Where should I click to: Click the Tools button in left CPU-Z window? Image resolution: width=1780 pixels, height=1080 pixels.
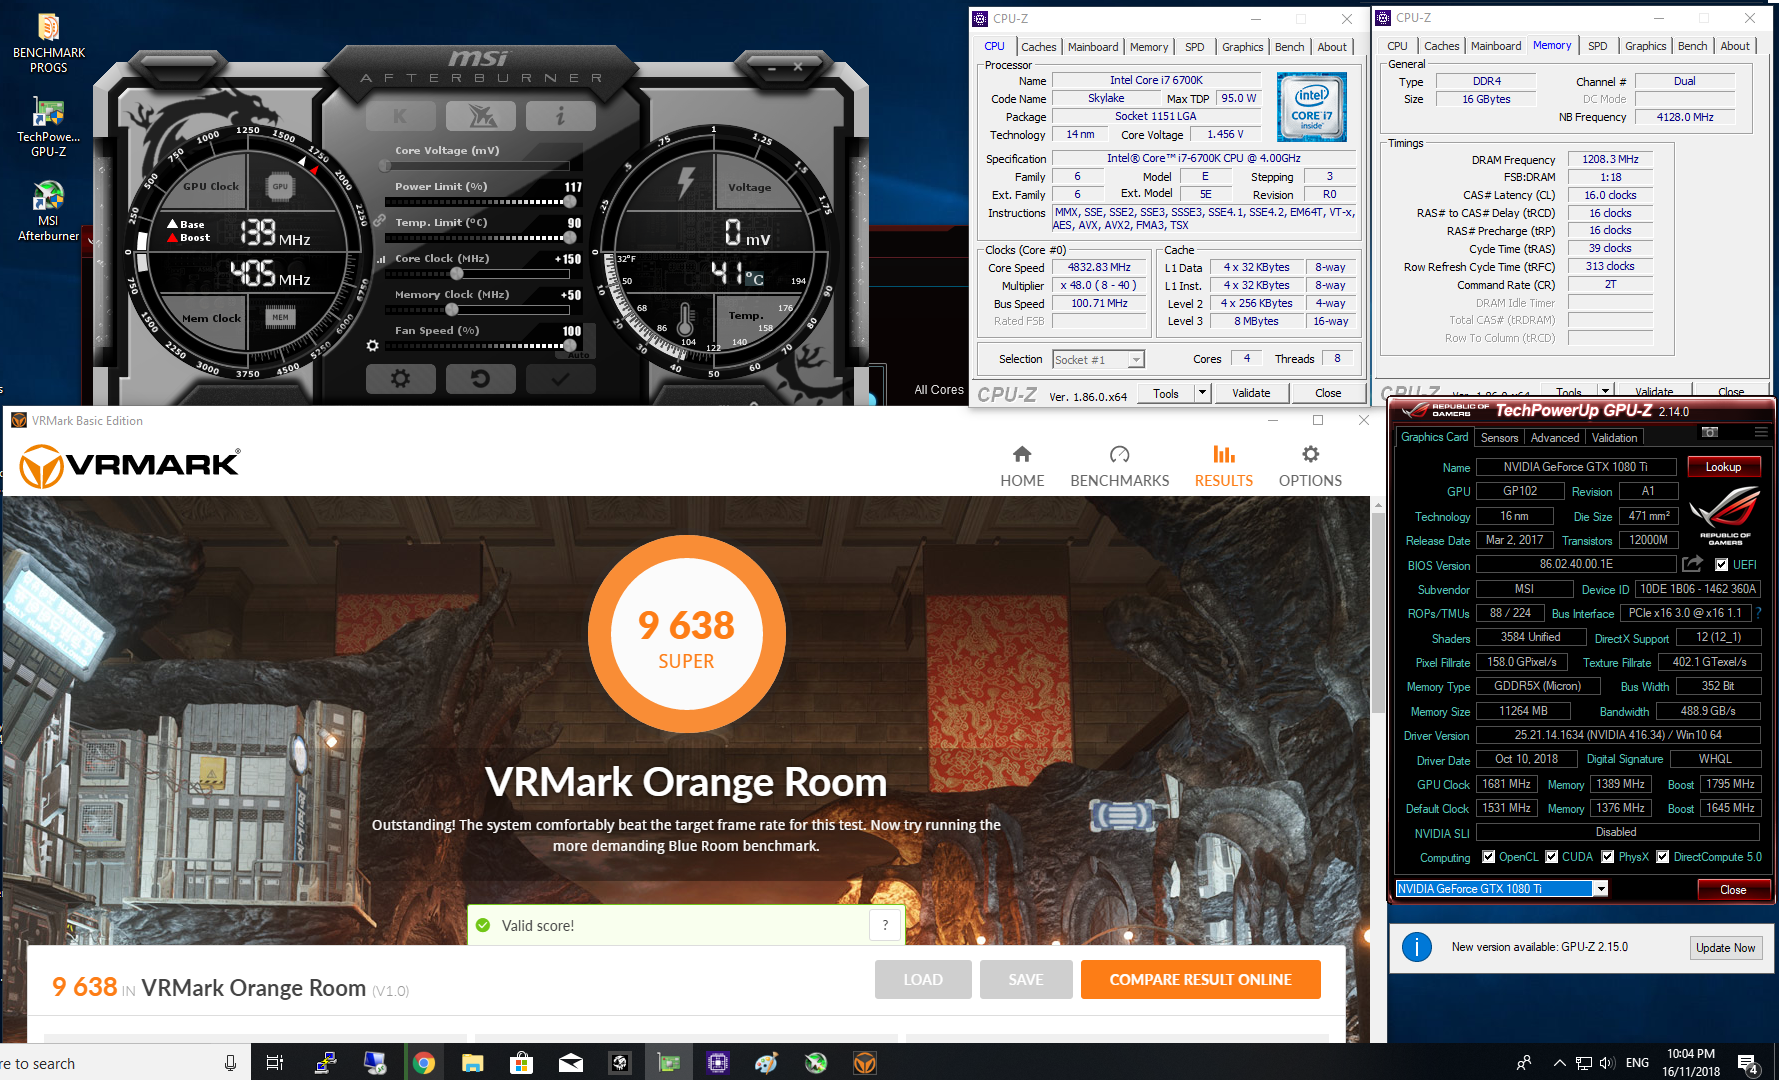pyautogui.click(x=1166, y=393)
